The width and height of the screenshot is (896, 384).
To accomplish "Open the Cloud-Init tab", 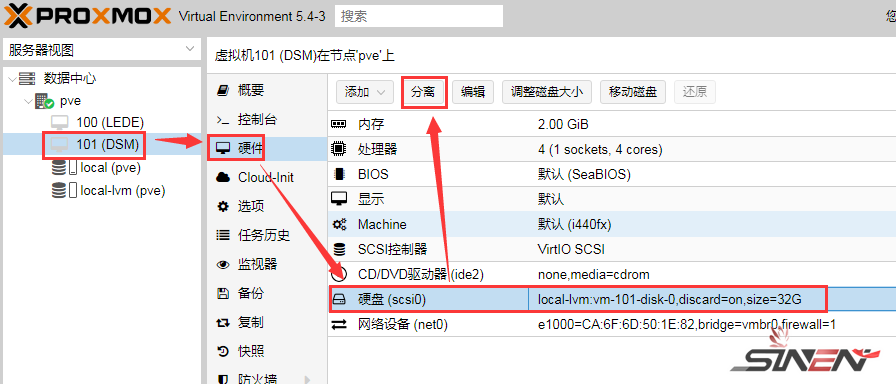I will click(267, 178).
